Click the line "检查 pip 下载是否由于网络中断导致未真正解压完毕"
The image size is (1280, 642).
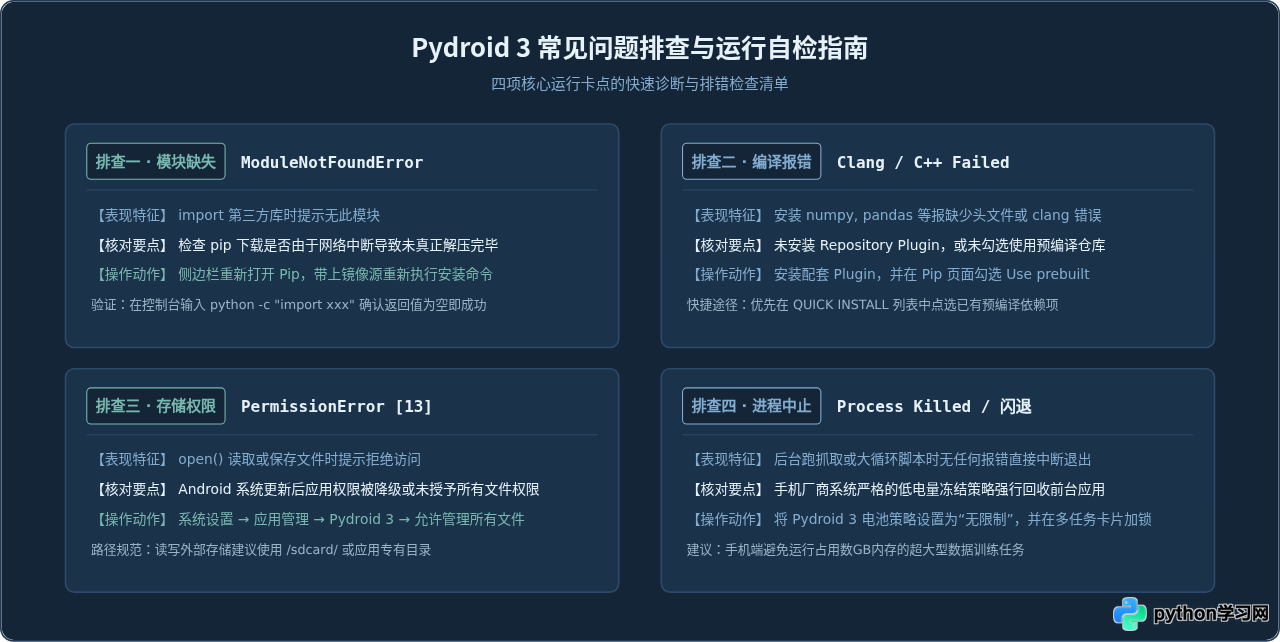338,245
